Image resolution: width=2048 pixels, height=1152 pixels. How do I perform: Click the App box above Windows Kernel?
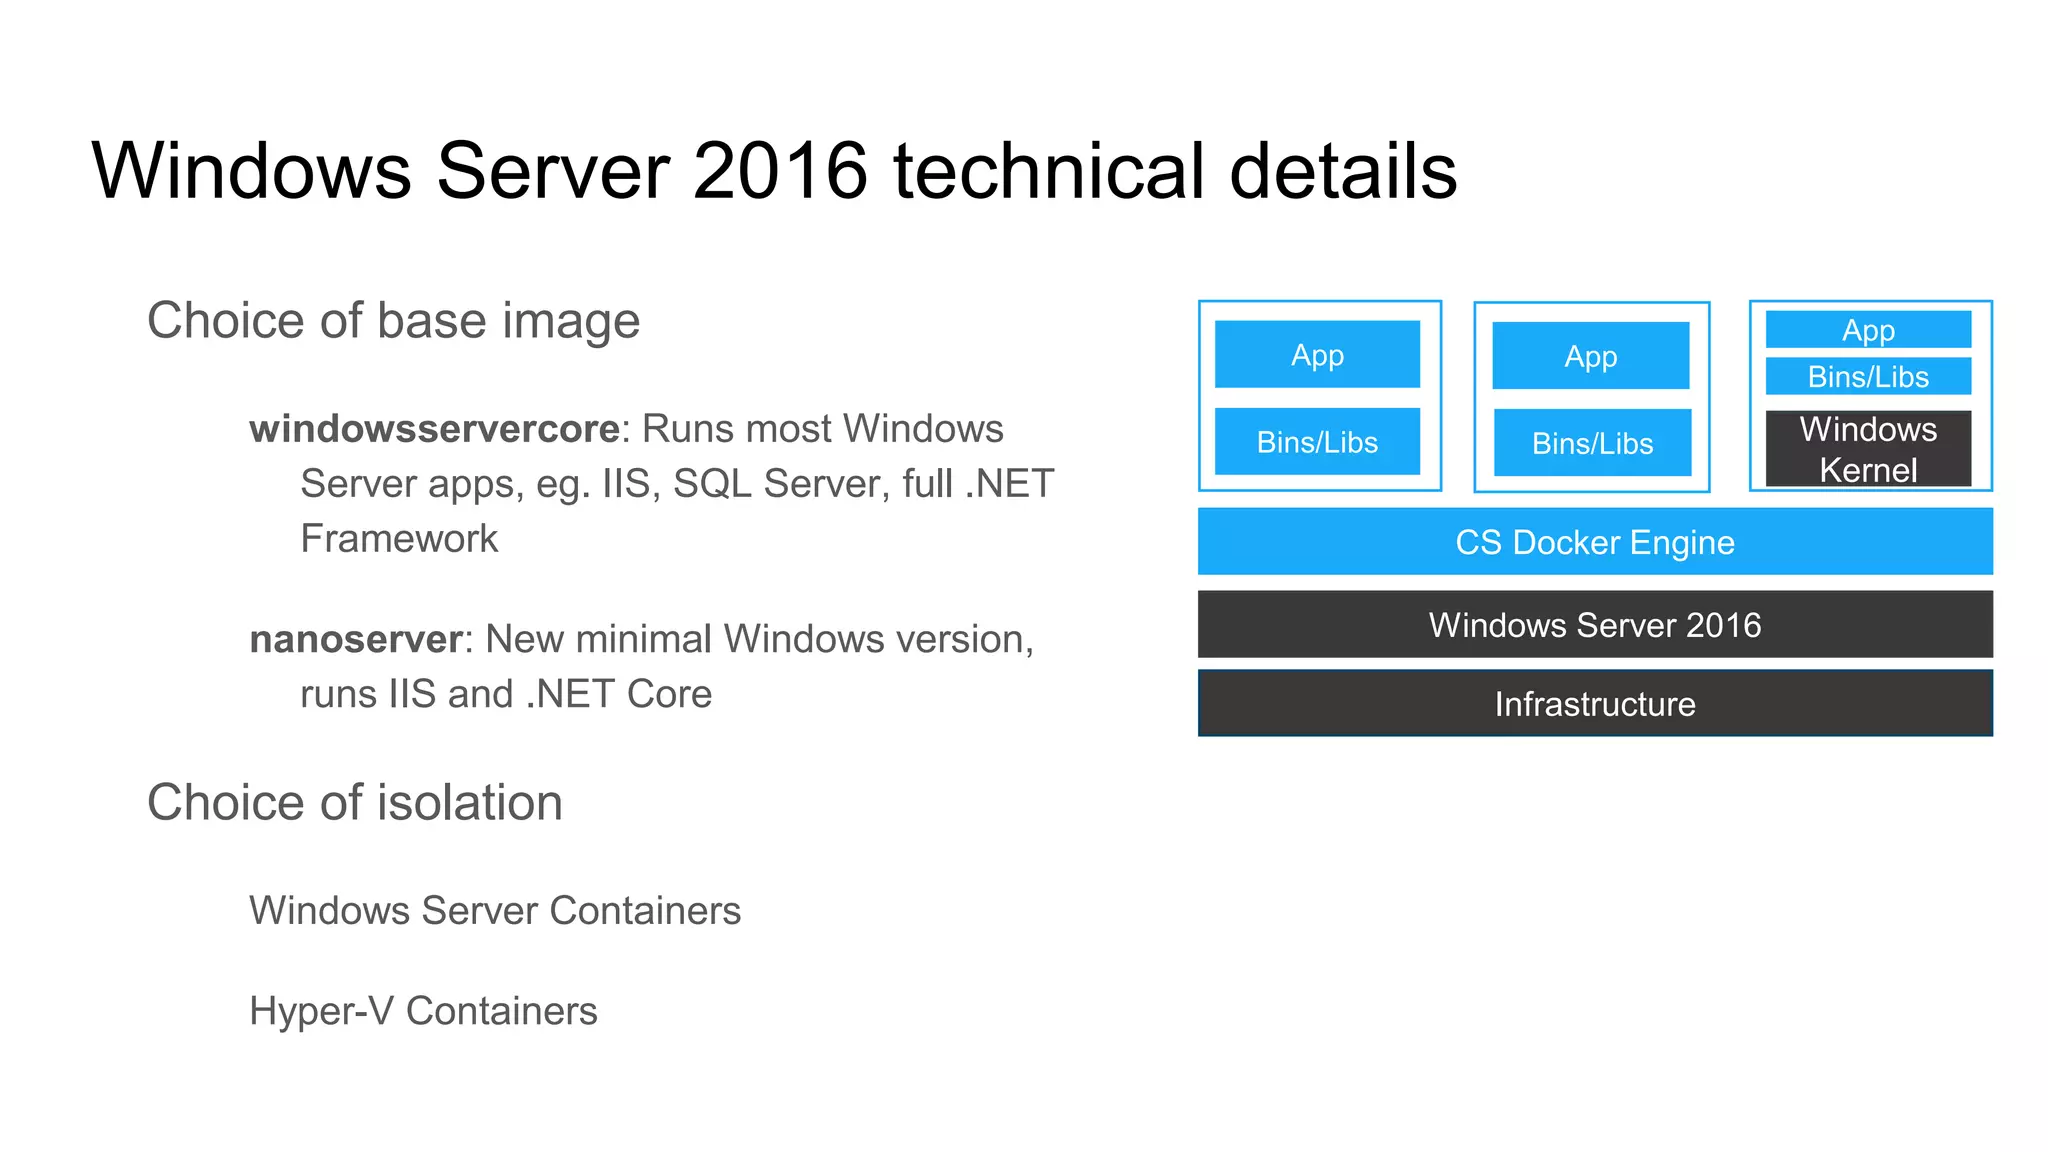[1868, 330]
